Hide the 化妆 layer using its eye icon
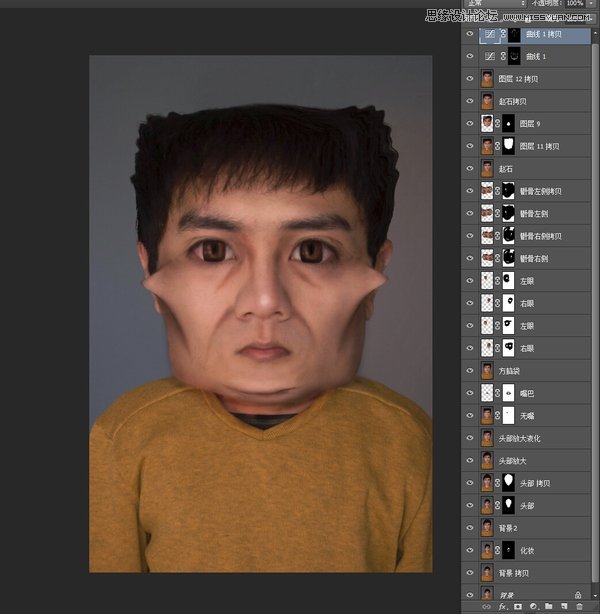600x614 pixels. [470, 550]
